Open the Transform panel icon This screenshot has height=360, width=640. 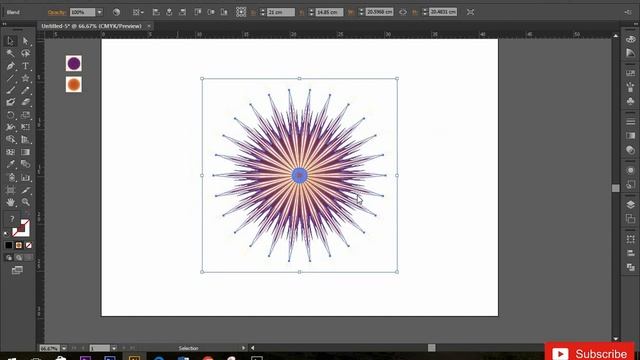[x=630, y=239]
